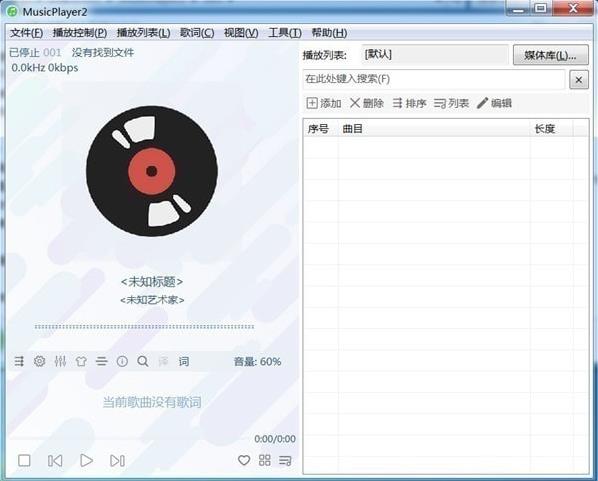Skip to the next track
The height and width of the screenshot is (481, 598).
(117, 460)
